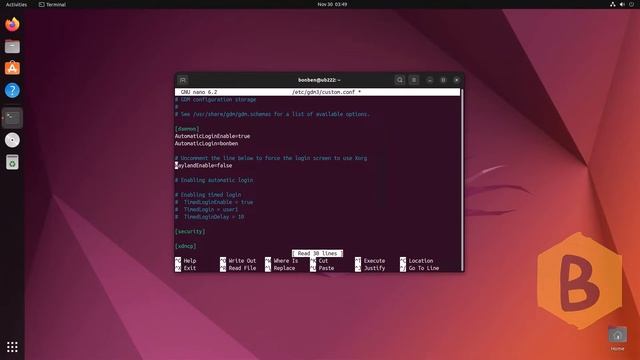Screen dimensions: 640x360
Task: Click the Write Out shortcut label
Action: (242, 261)
